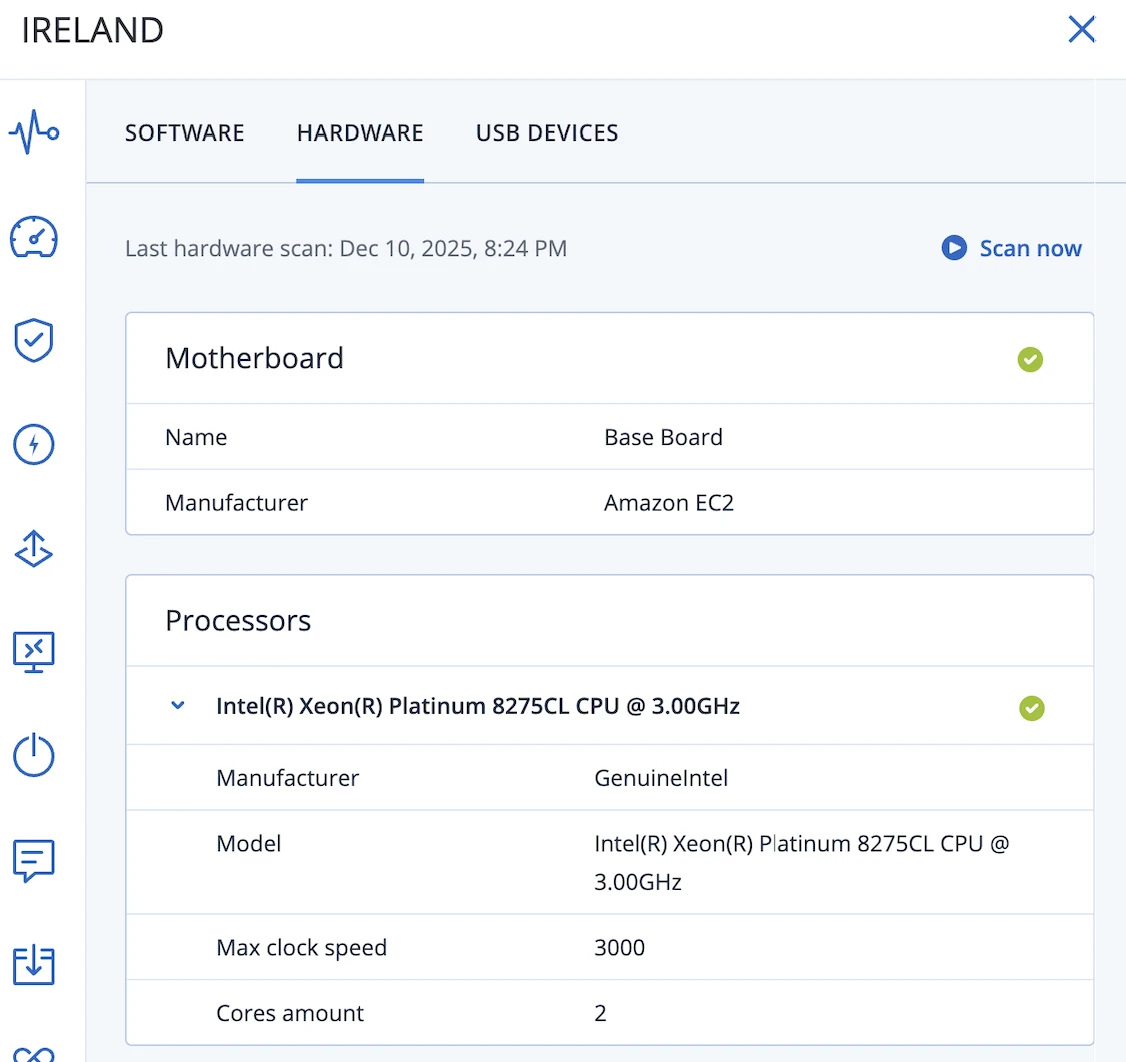
Task: Click the Scan now play icon
Action: pyautogui.click(x=954, y=248)
